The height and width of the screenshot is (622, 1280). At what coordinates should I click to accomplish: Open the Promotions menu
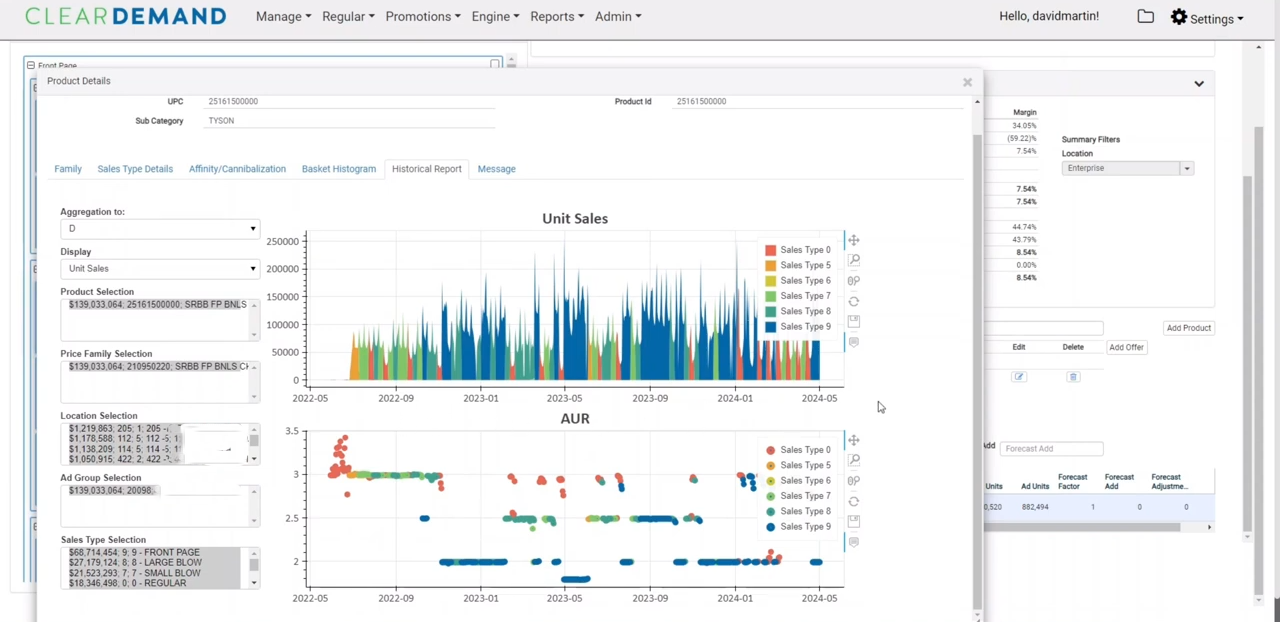point(423,17)
